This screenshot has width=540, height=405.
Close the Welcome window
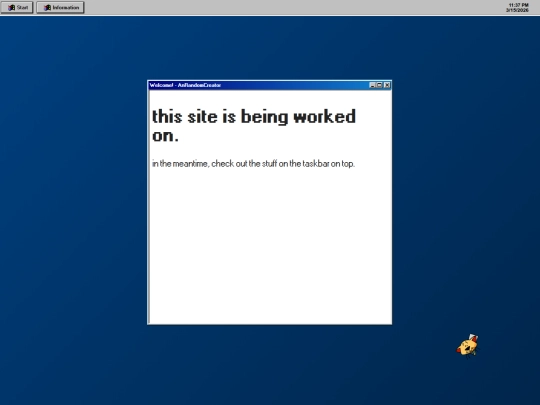(387, 85)
